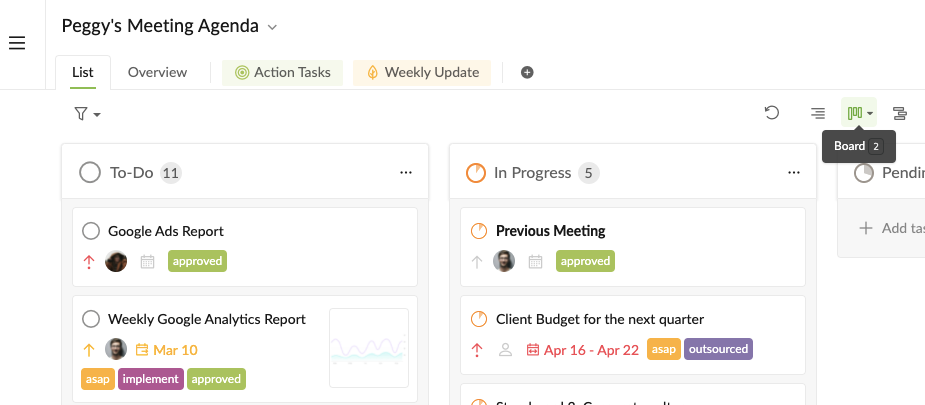
Task: Open the filter dropdown
Action: point(87,114)
